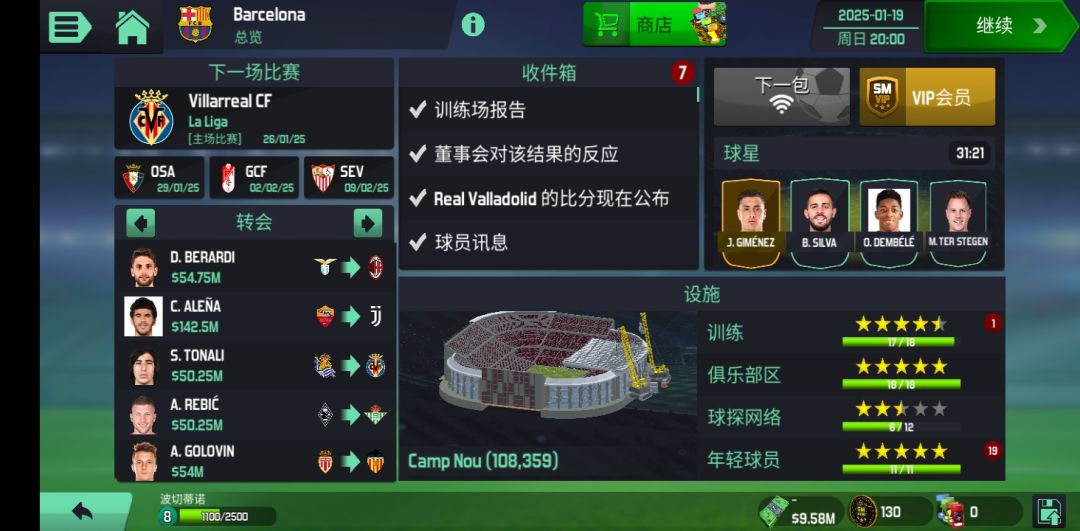The height and width of the screenshot is (531, 1080).
Task: Open the cash balance $9.58M
Action: point(801,513)
